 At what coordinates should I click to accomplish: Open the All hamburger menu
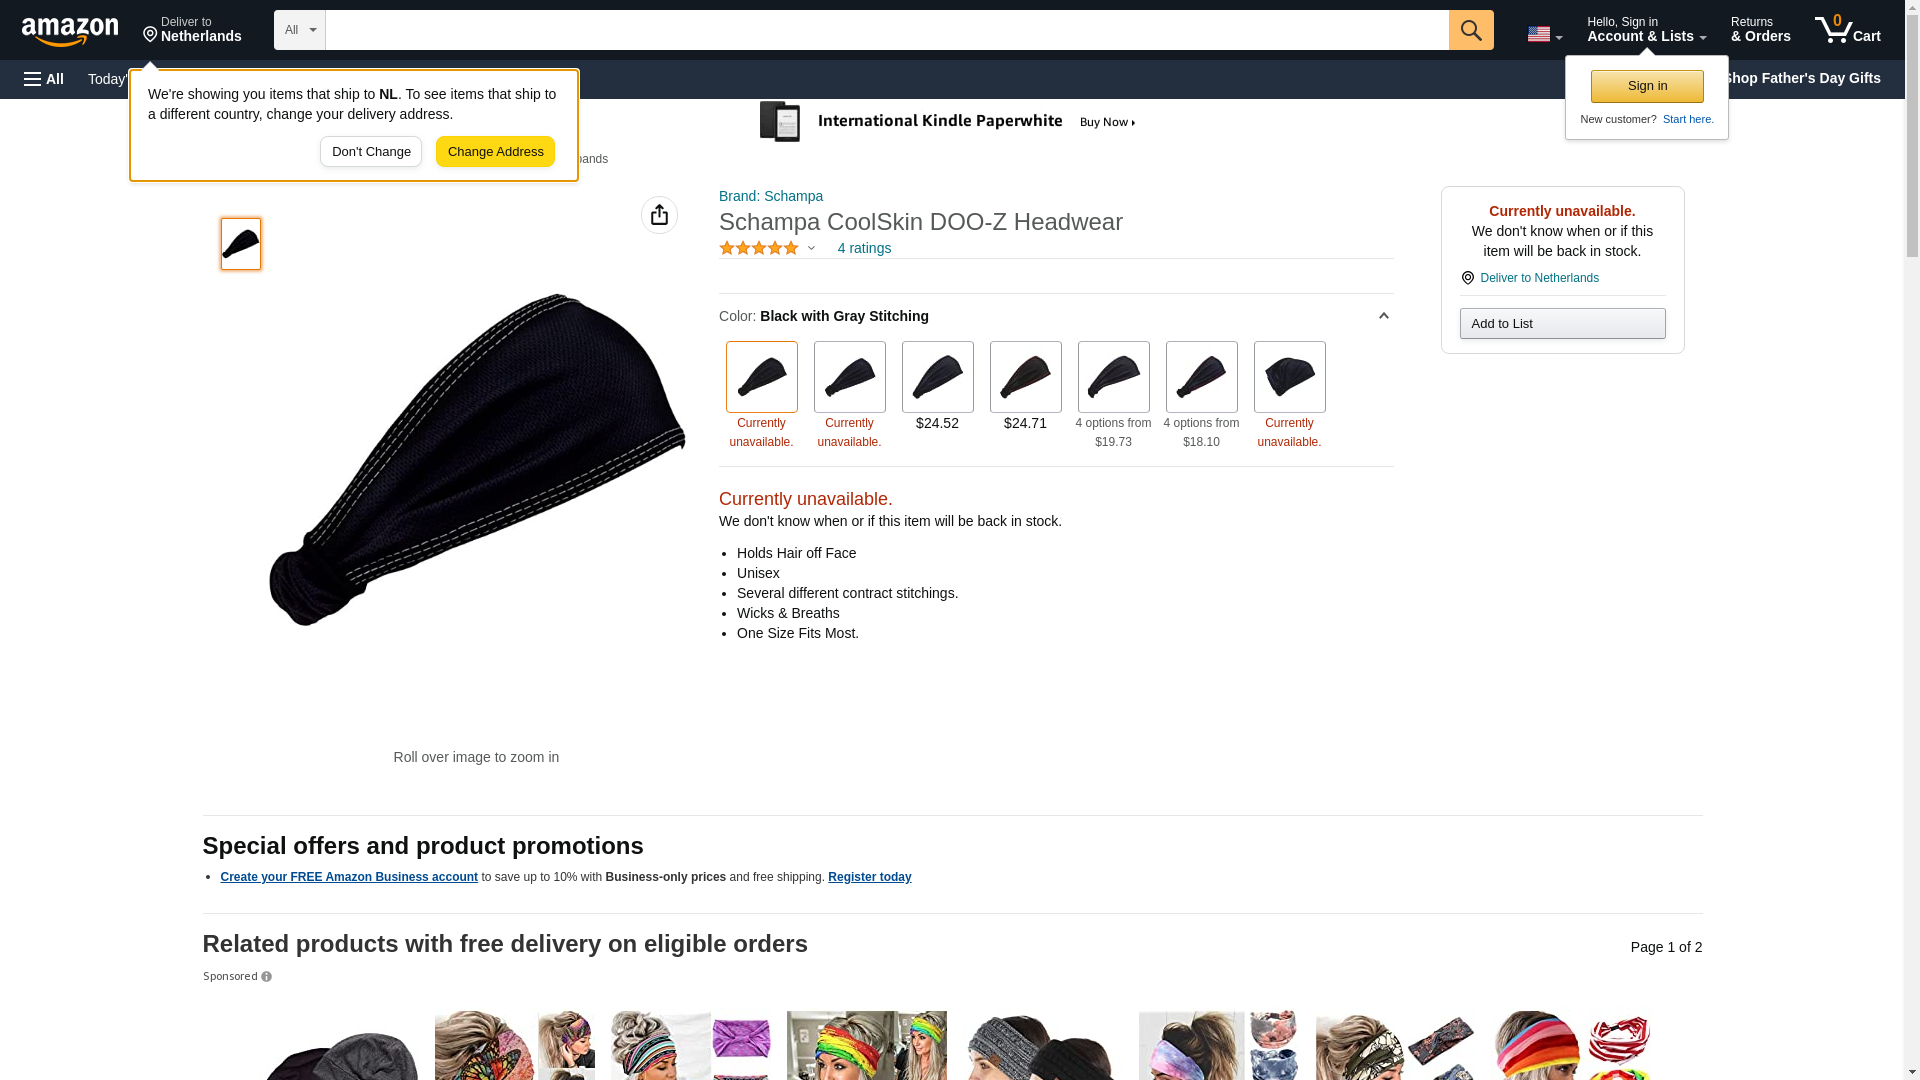pyautogui.click(x=44, y=79)
